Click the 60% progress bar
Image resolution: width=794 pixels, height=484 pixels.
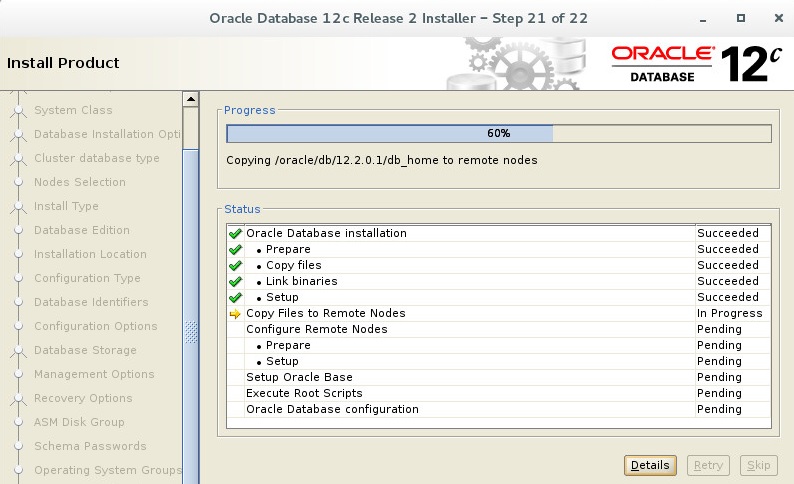499,134
